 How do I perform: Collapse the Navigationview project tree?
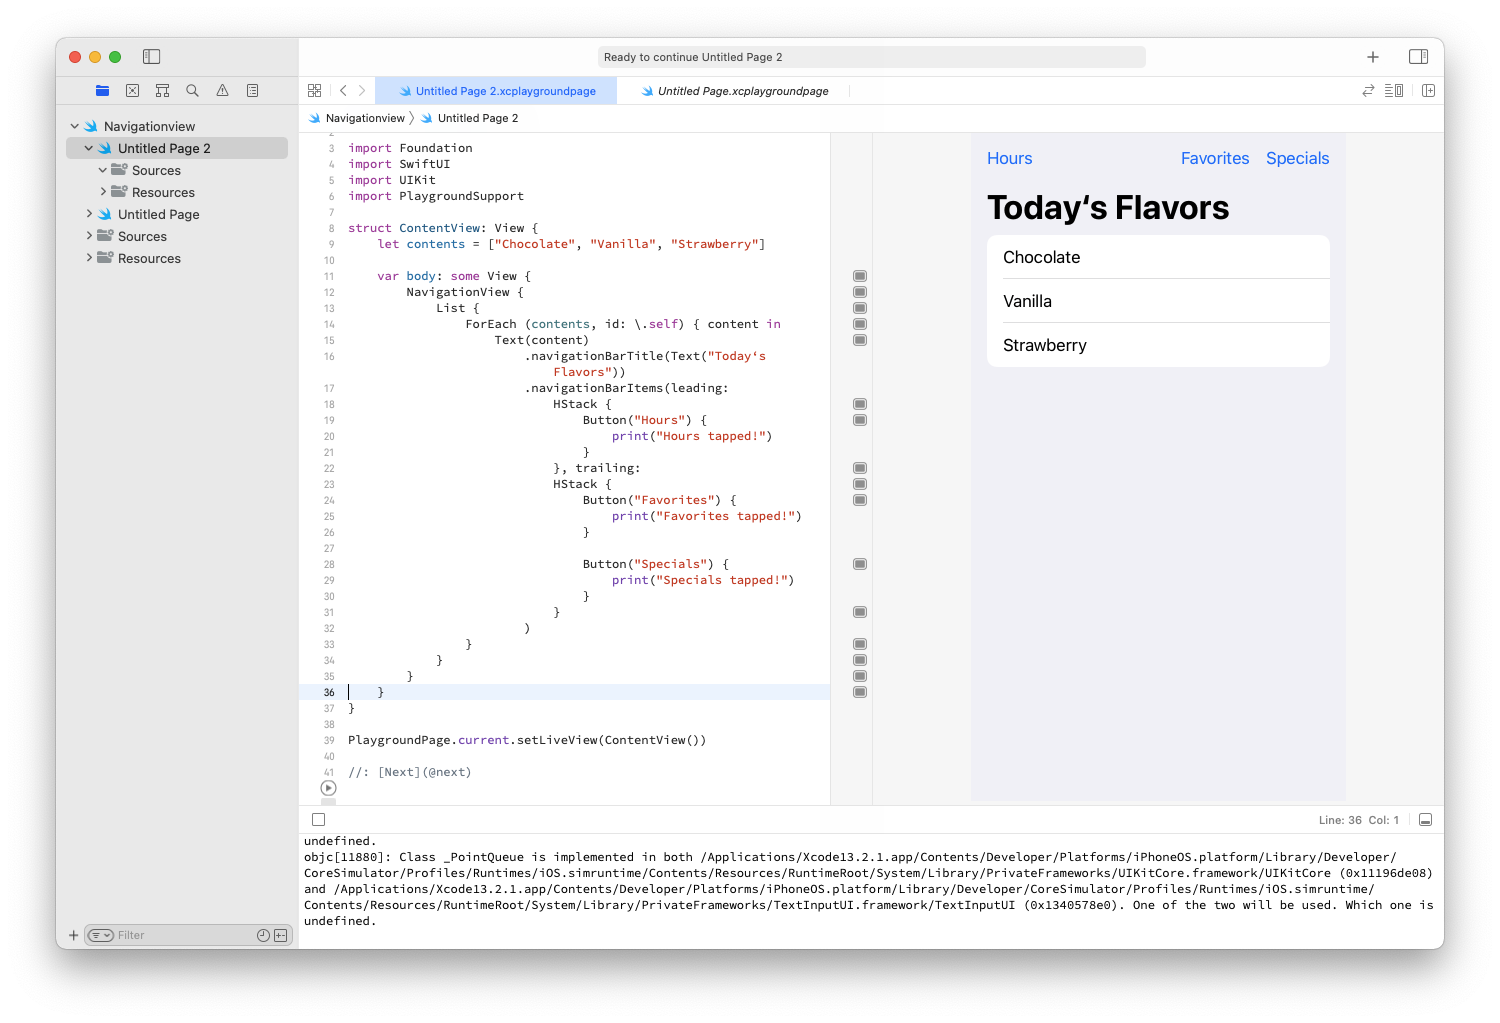coord(75,126)
